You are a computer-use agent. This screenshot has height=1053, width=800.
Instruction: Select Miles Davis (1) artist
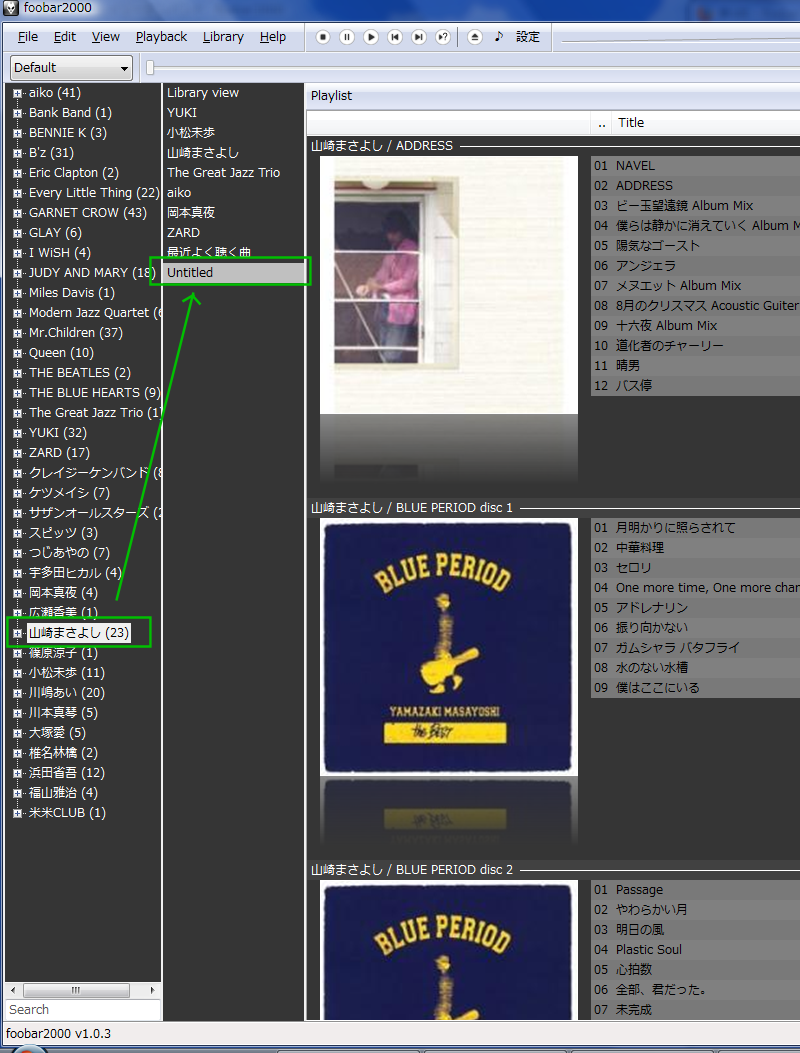point(72,293)
